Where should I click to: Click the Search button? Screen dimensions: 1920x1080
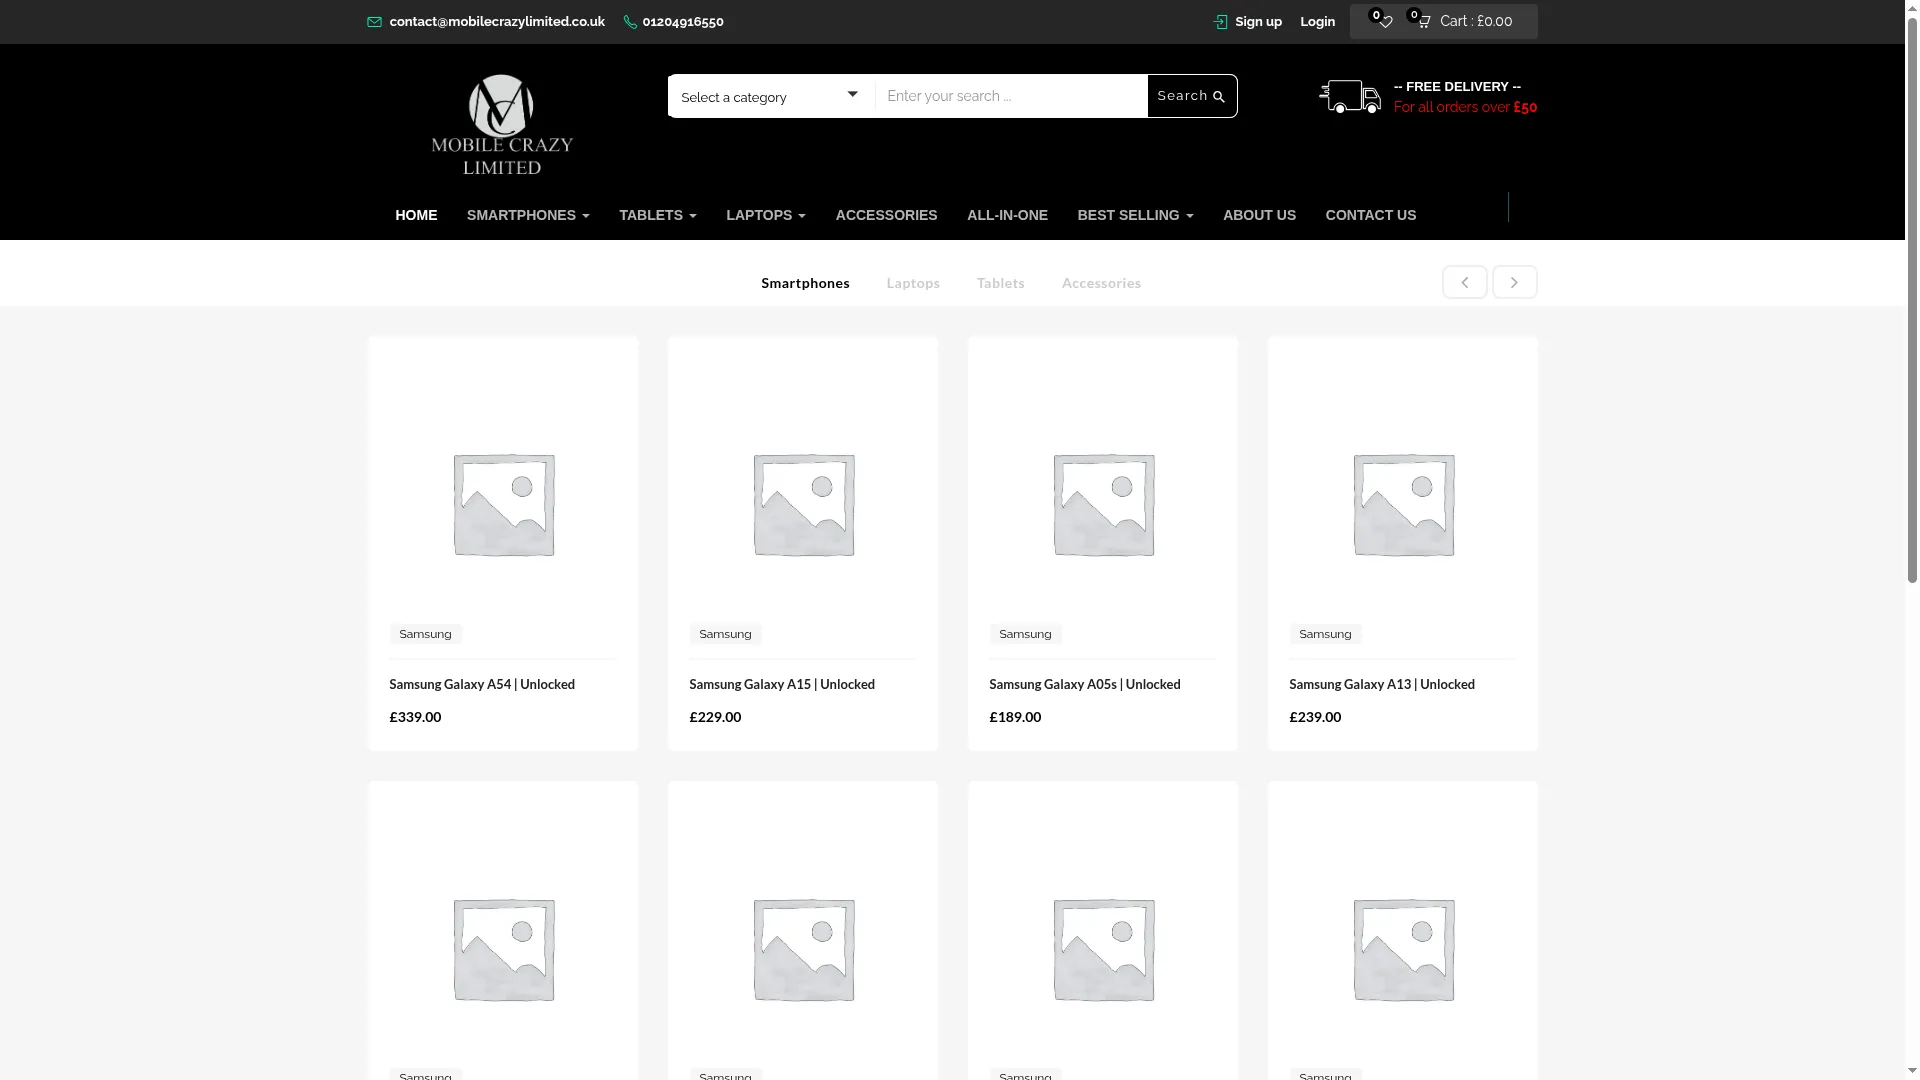coord(1191,96)
